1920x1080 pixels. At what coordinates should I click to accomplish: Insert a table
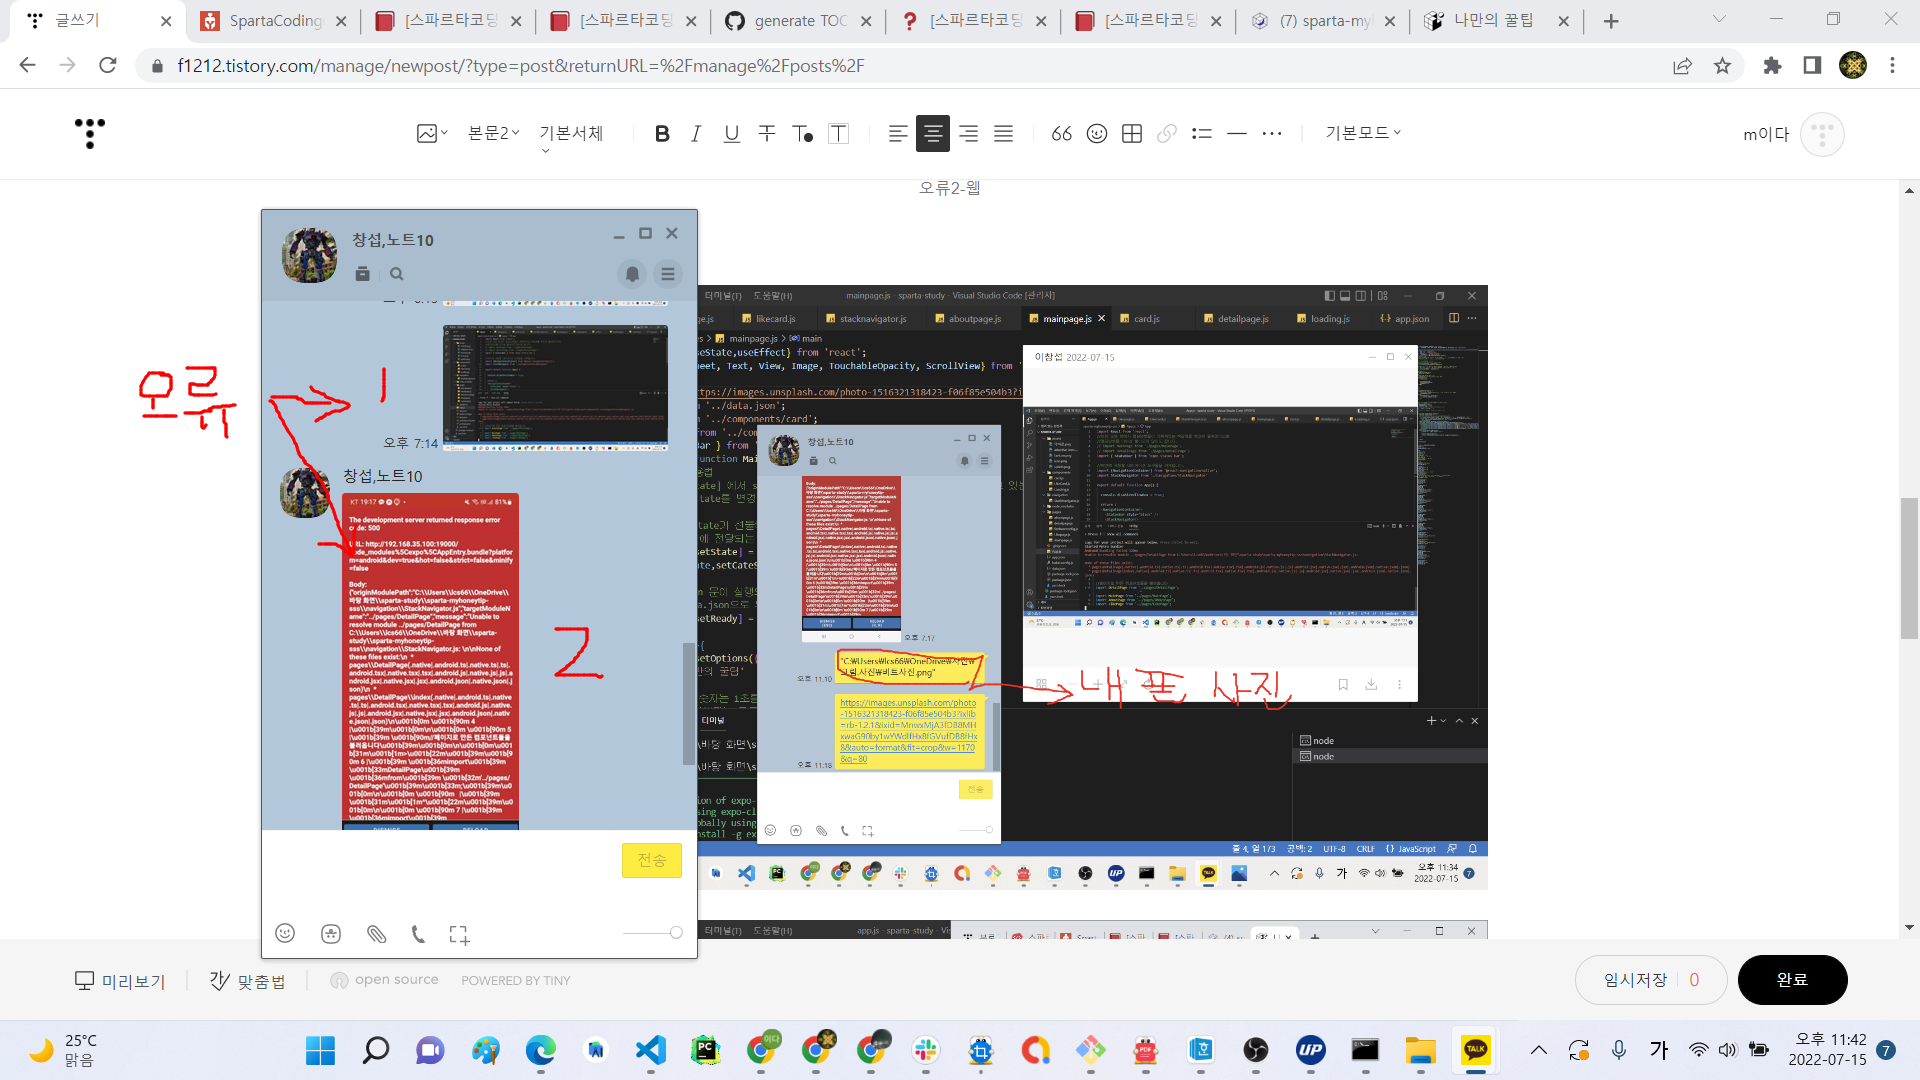1132,133
